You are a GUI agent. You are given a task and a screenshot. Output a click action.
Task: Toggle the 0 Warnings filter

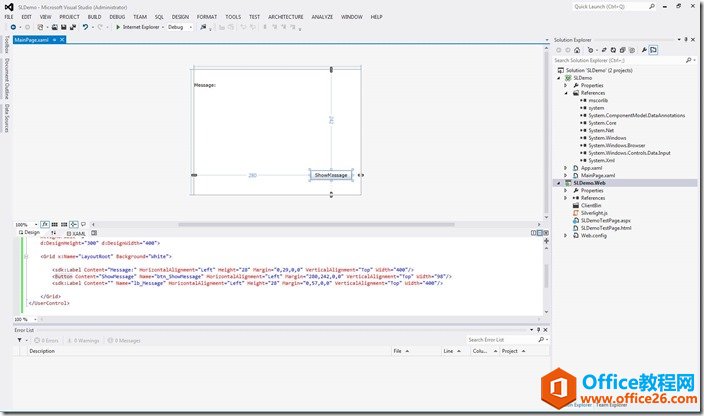click(84, 341)
